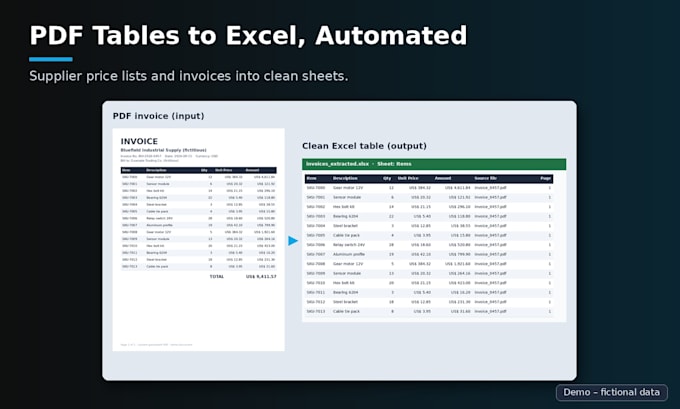The height and width of the screenshot is (409, 680).
Task: Click 'Aluminum profile' in the Excel output table
Action: (349, 254)
